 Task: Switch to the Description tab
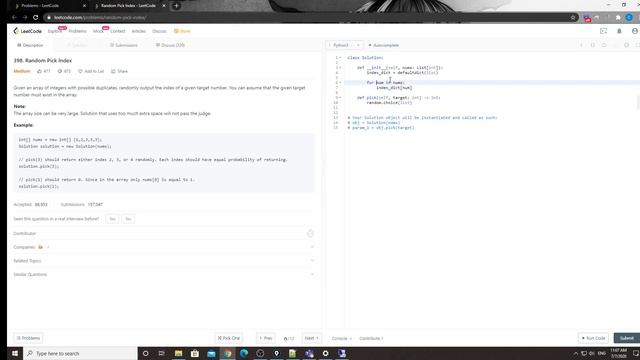30,45
